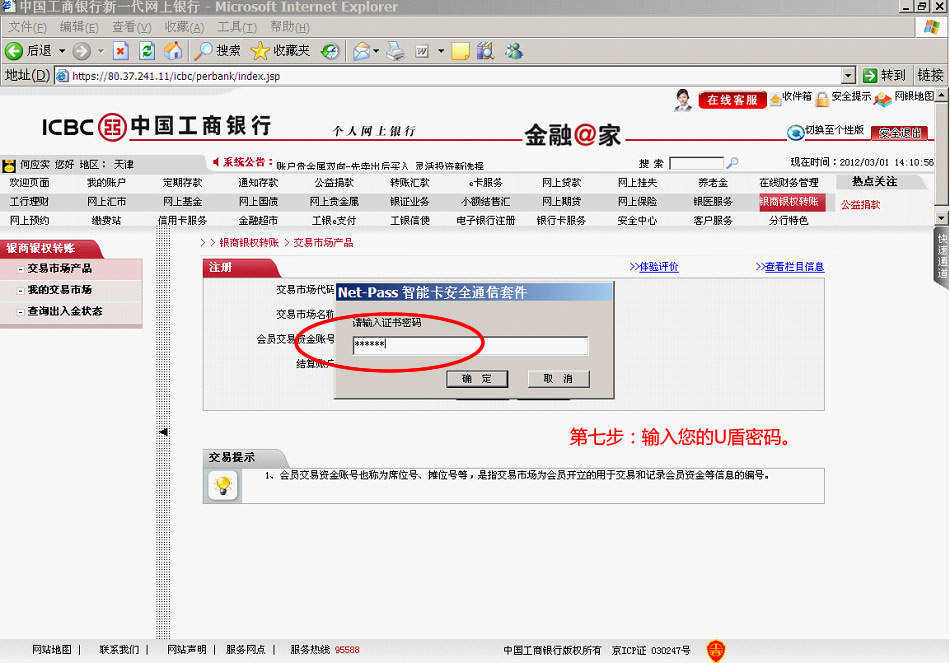Print the page with the printer icon
Image resolution: width=950 pixels, height=663 pixels.
click(395, 51)
